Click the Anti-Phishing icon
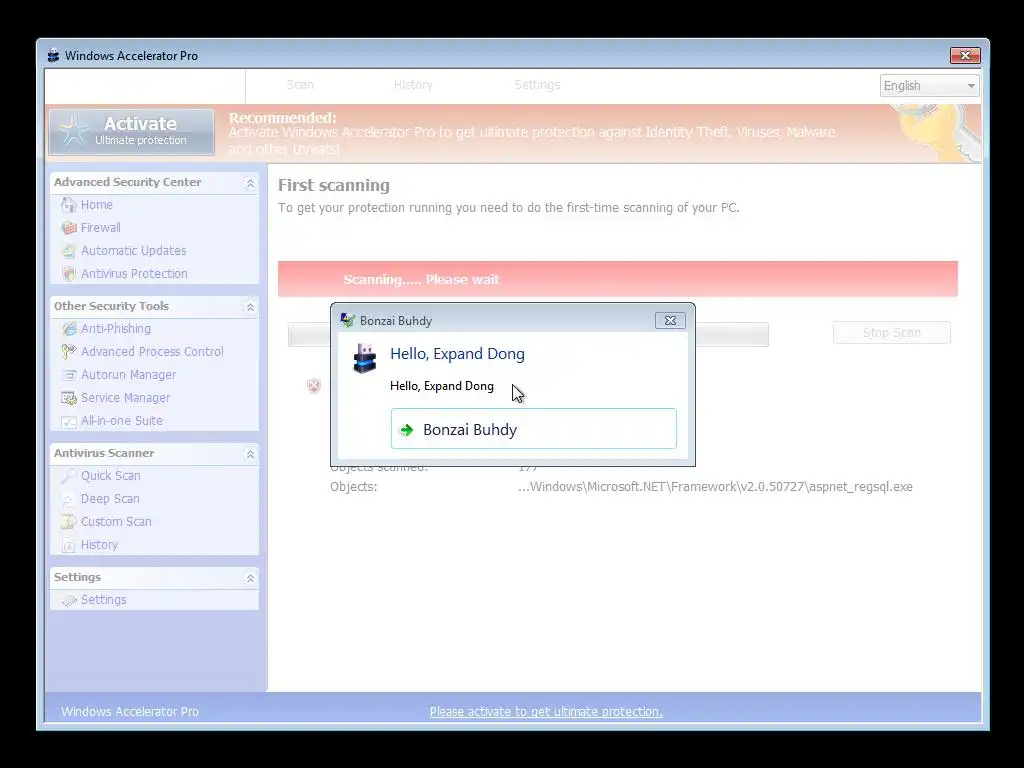Image resolution: width=1024 pixels, height=768 pixels. point(69,328)
